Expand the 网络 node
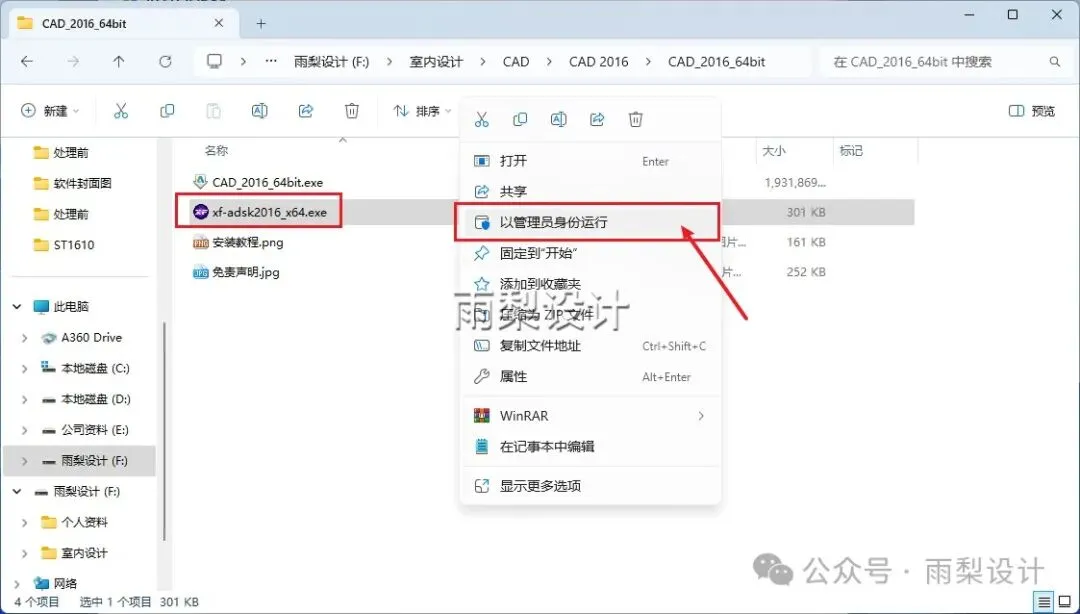Screen dimensions: 1080x614 [x=17, y=584]
